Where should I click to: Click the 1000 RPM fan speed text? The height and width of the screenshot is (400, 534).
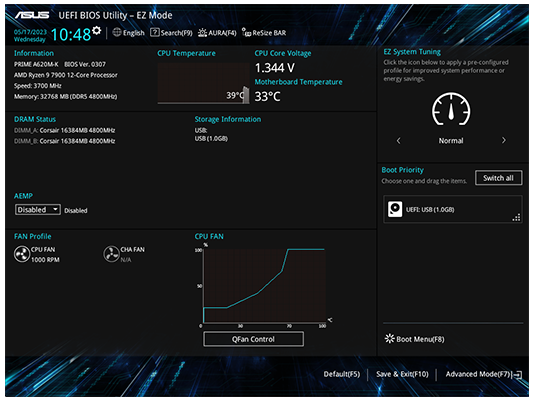point(45,260)
